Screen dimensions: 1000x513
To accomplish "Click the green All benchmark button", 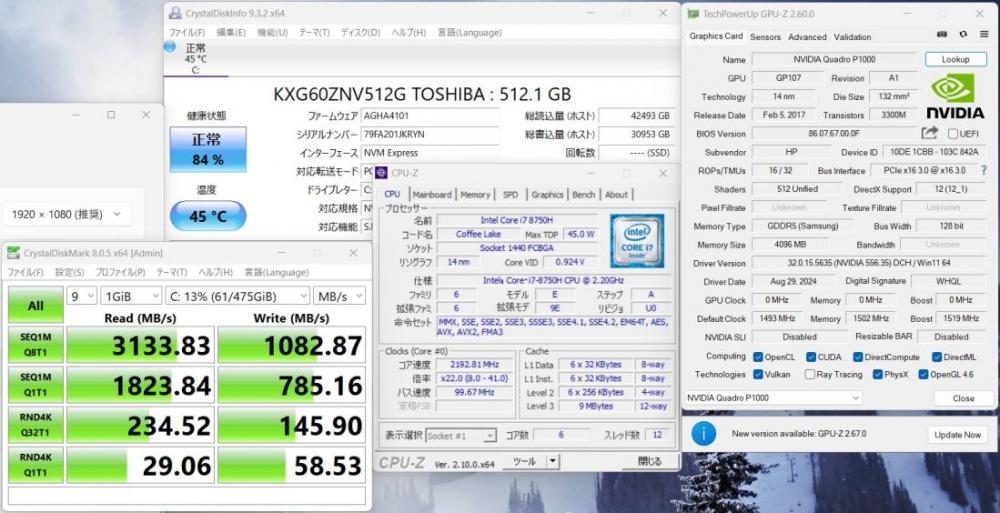I will 36,305.
